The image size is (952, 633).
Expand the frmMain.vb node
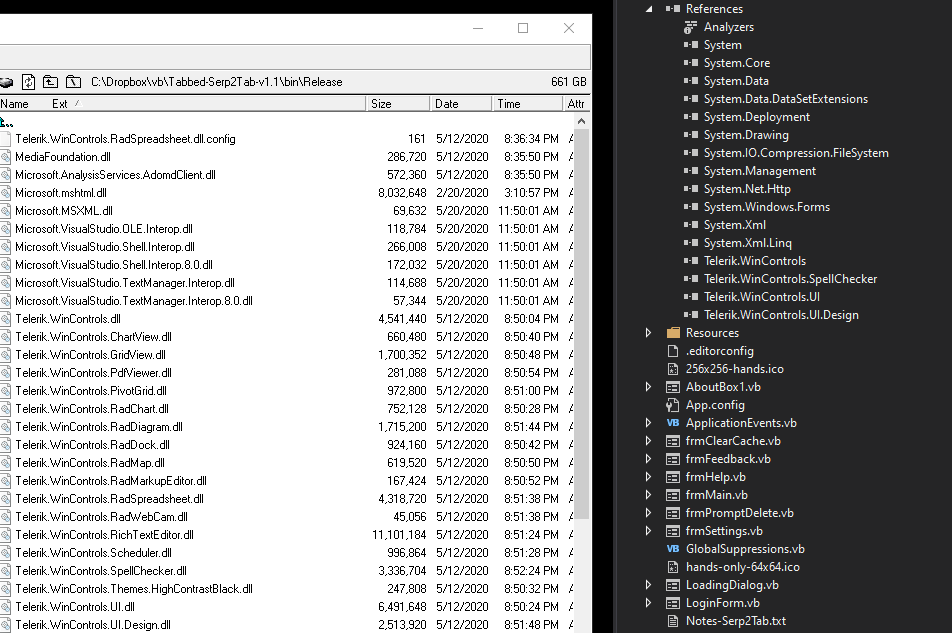[648, 495]
